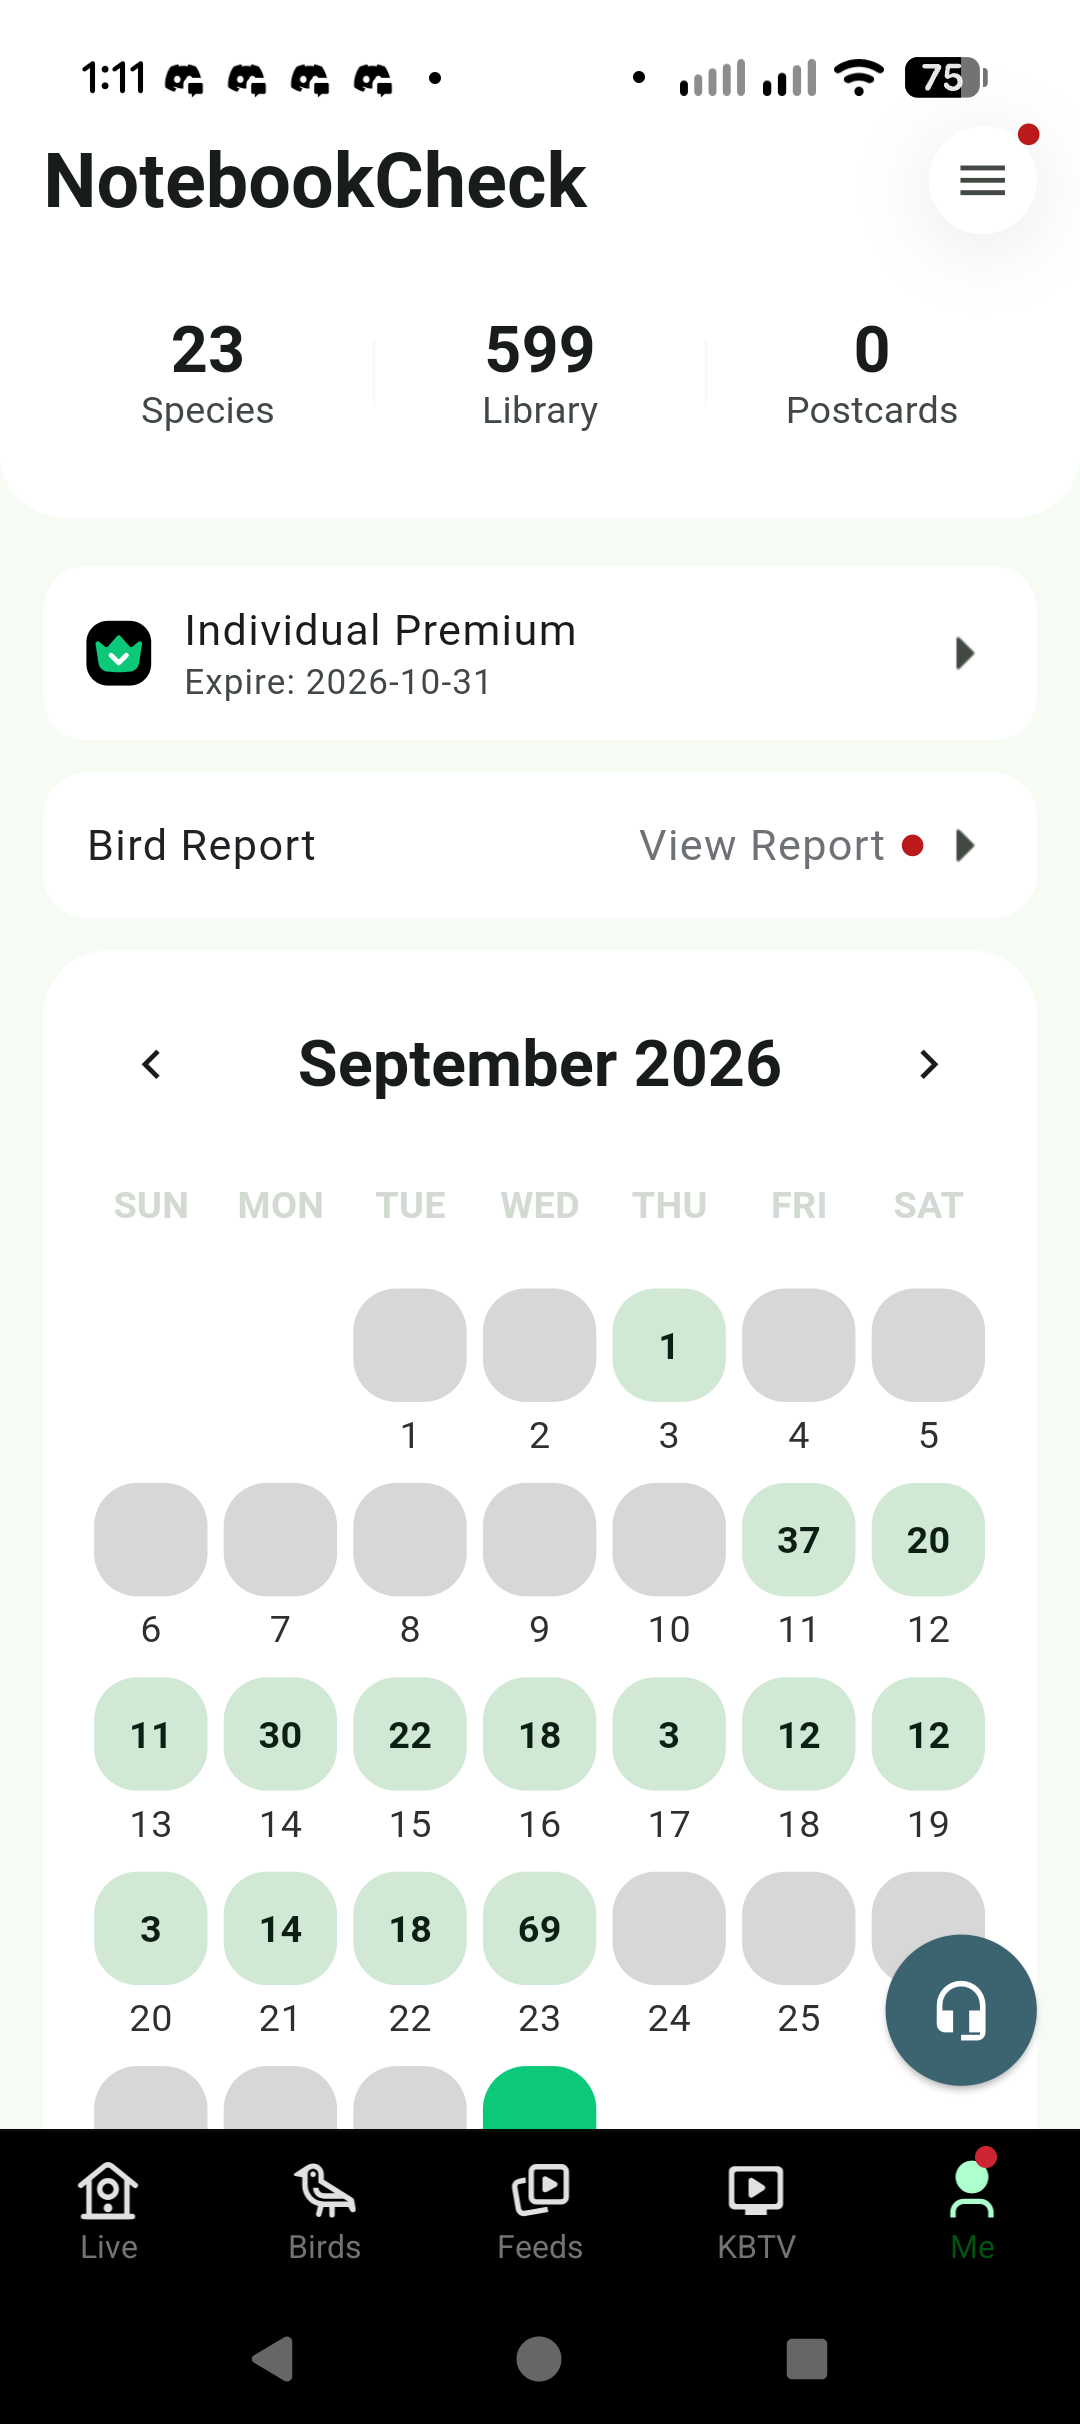The image size is (1080, 2424).
Task: Open the 23 Species count
Action: coord(208,374)
